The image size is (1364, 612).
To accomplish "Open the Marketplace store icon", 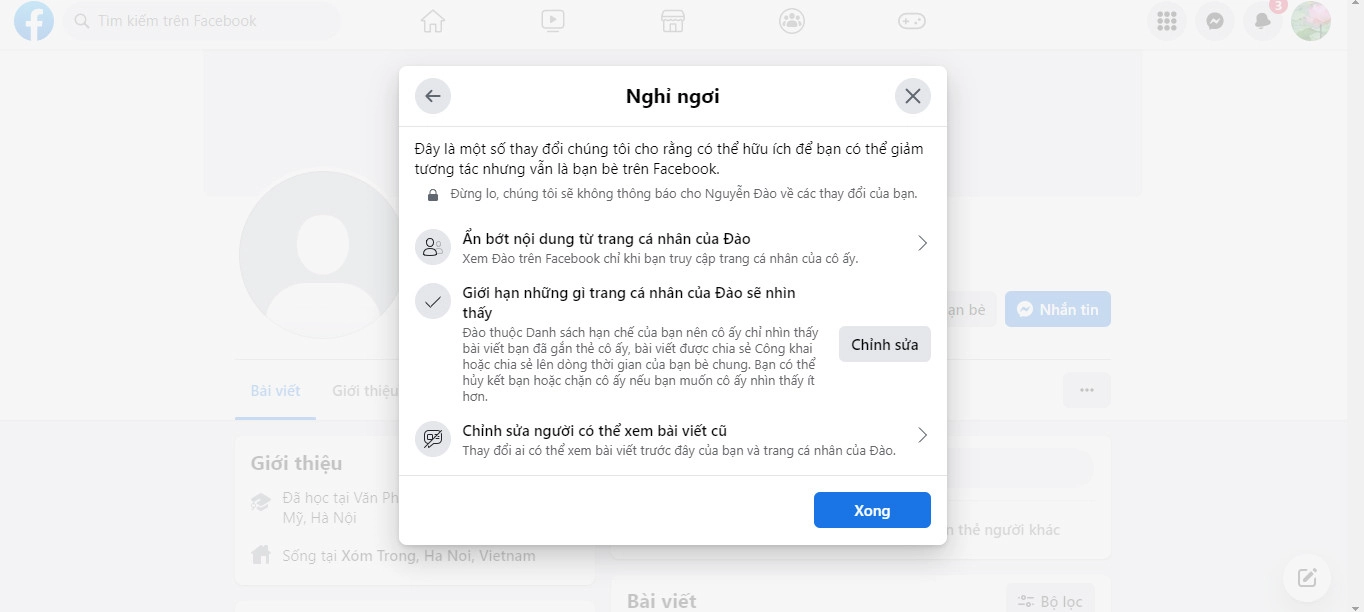I will (x=672, y=21).
